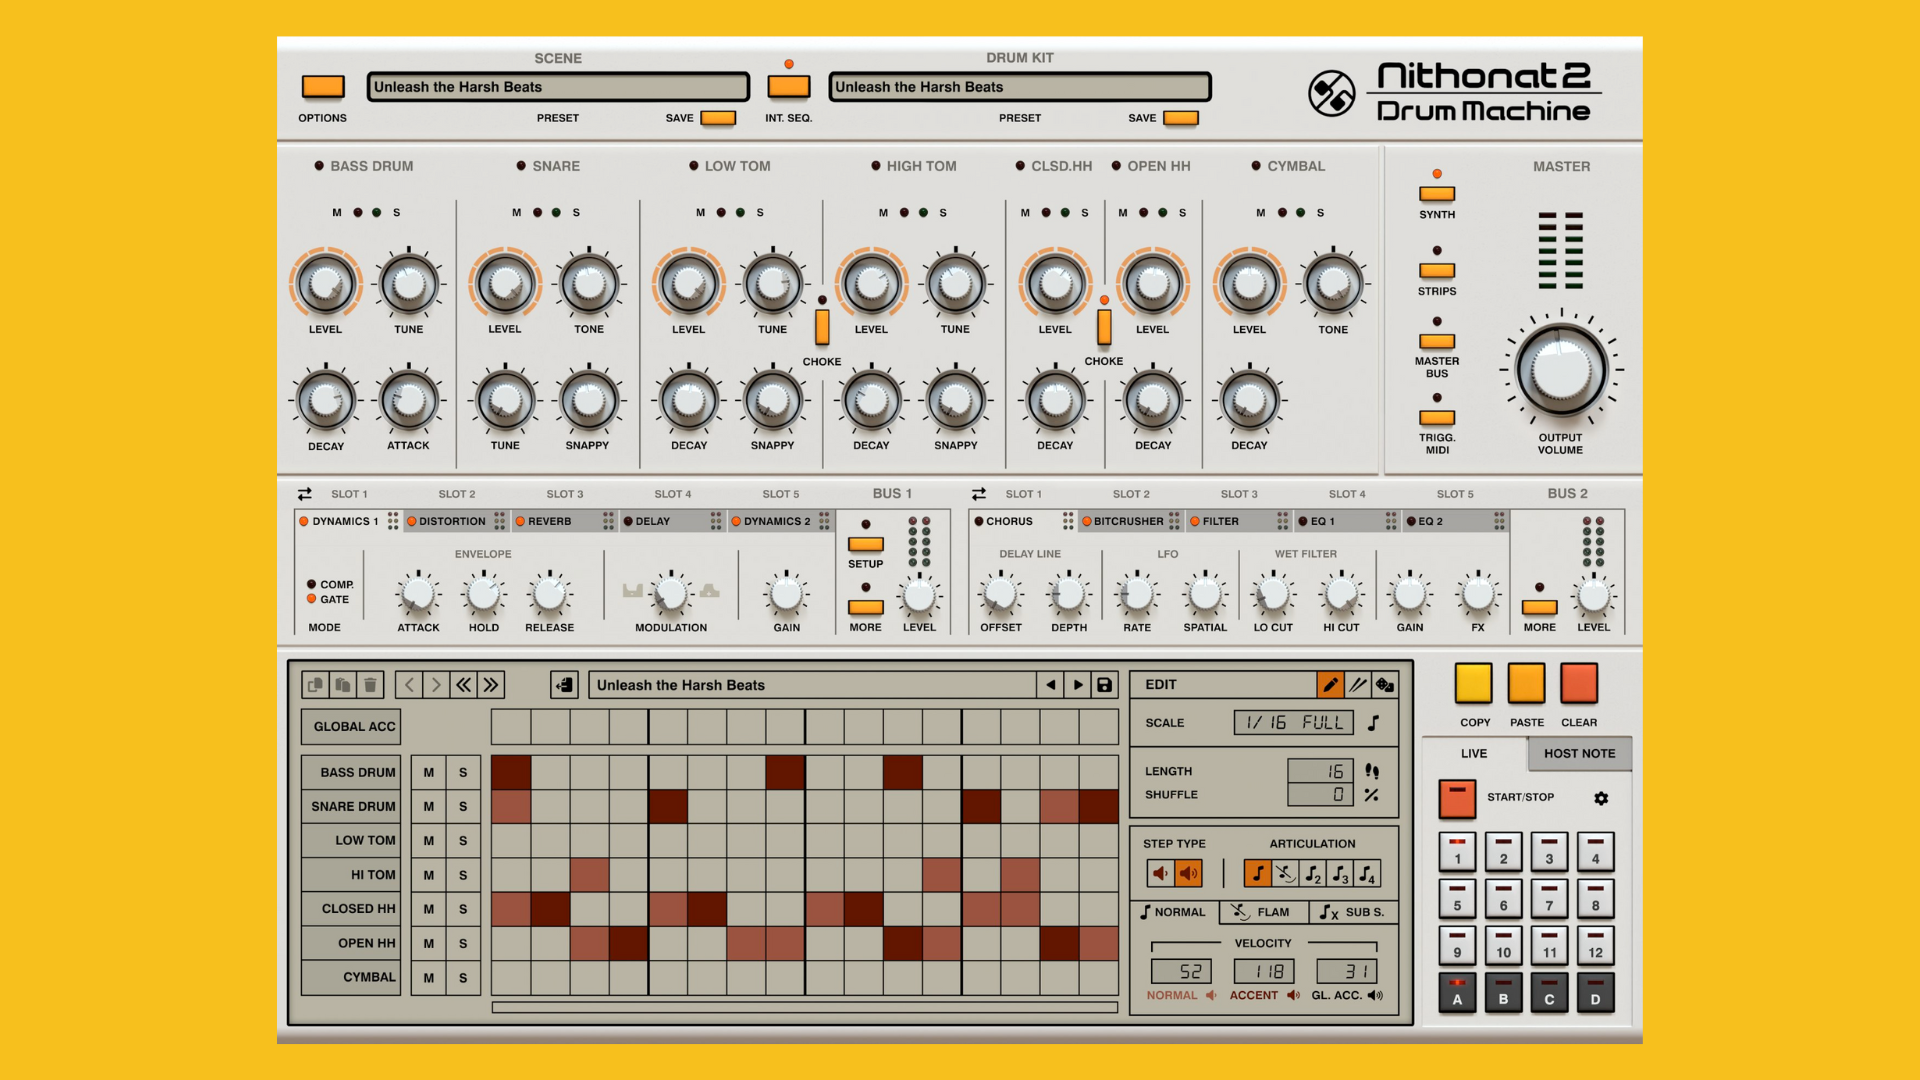Save the pattern with the floppy icon
The height and width of the screenshot is (1080, 1920).
click(1105, 685)
